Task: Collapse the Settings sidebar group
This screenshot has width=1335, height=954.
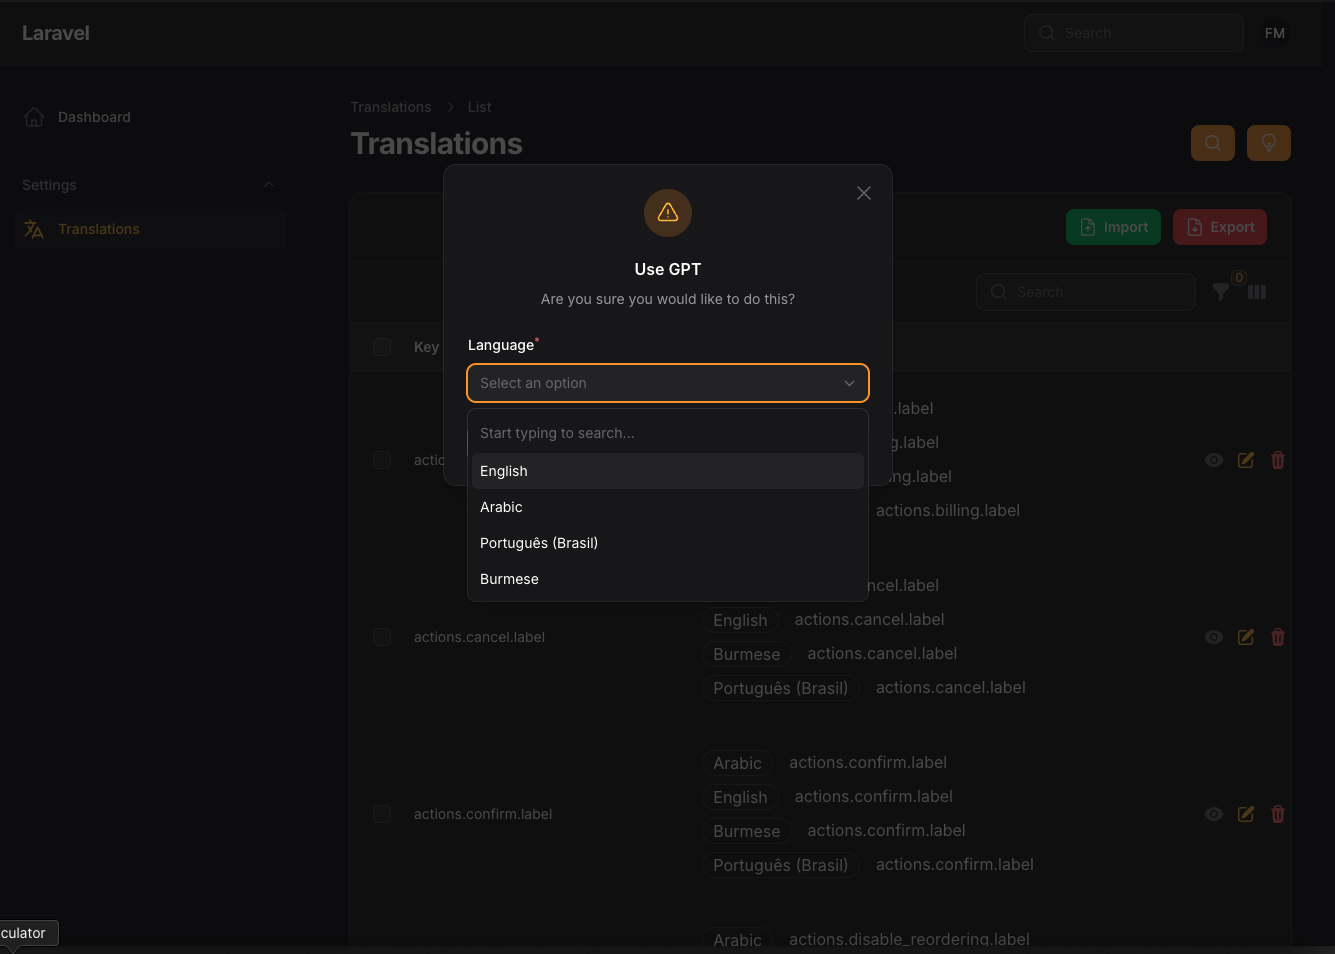Action: (x=268, y=185)
